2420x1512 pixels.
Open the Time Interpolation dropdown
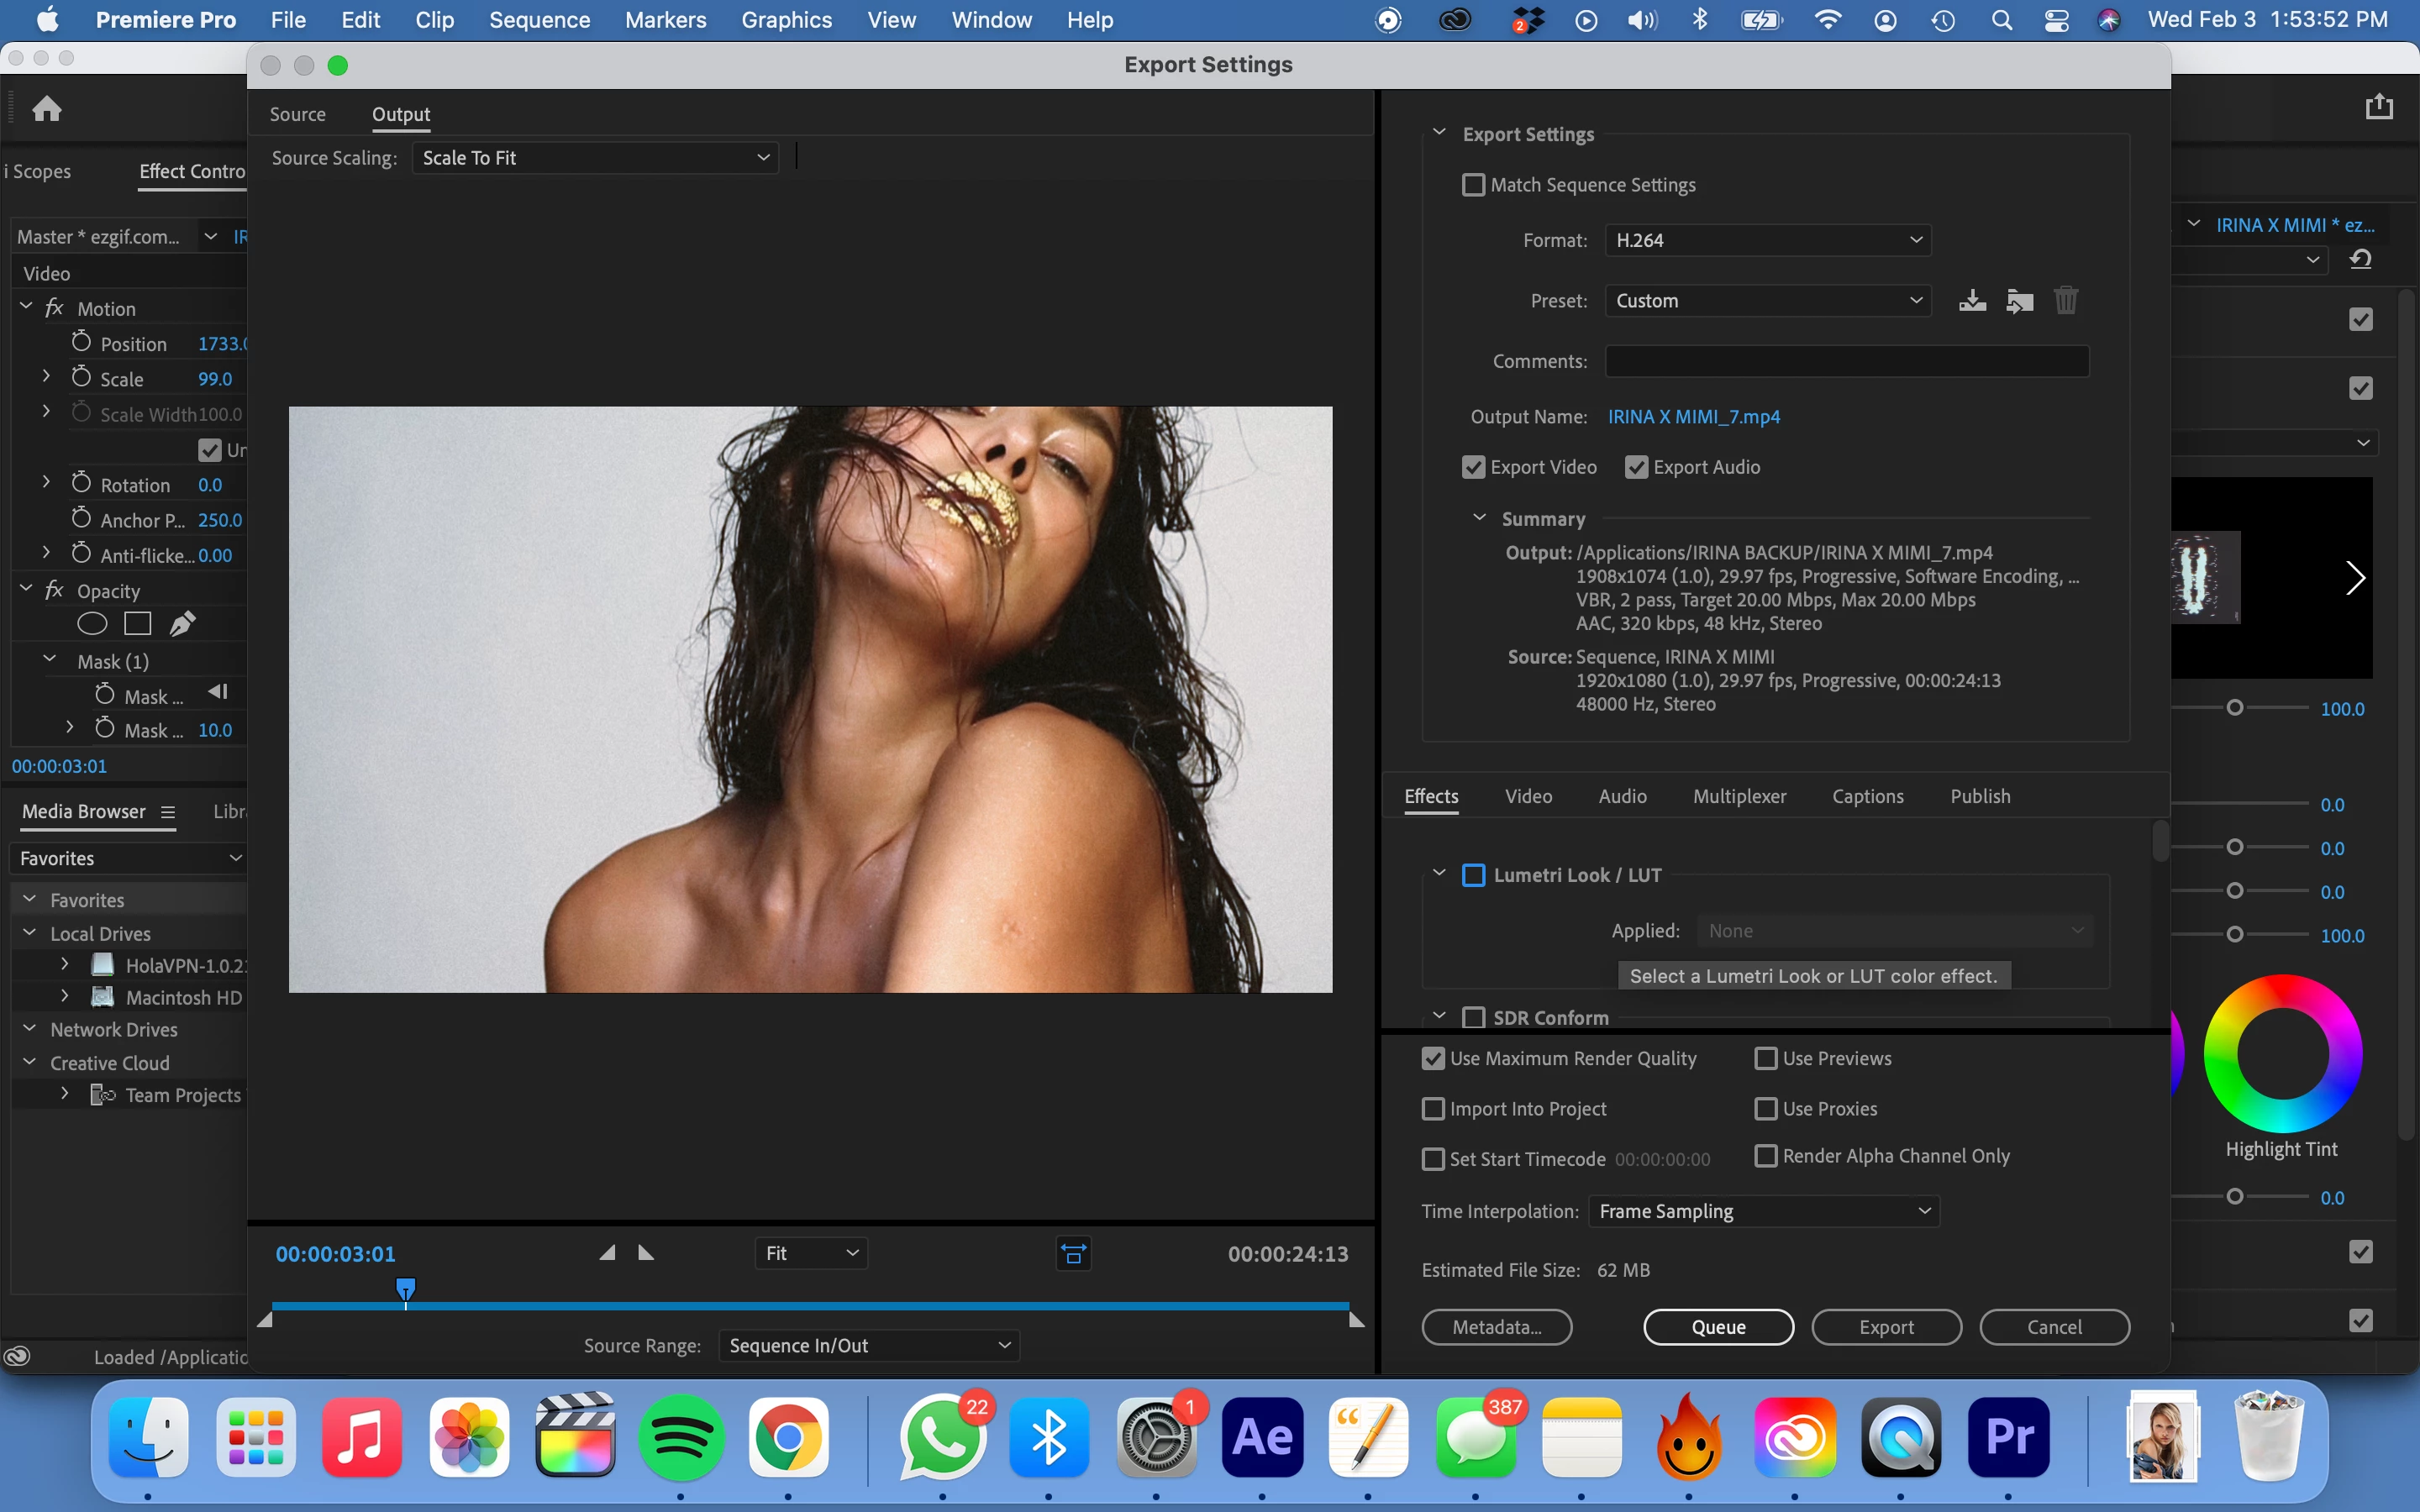(1764, 1211)
